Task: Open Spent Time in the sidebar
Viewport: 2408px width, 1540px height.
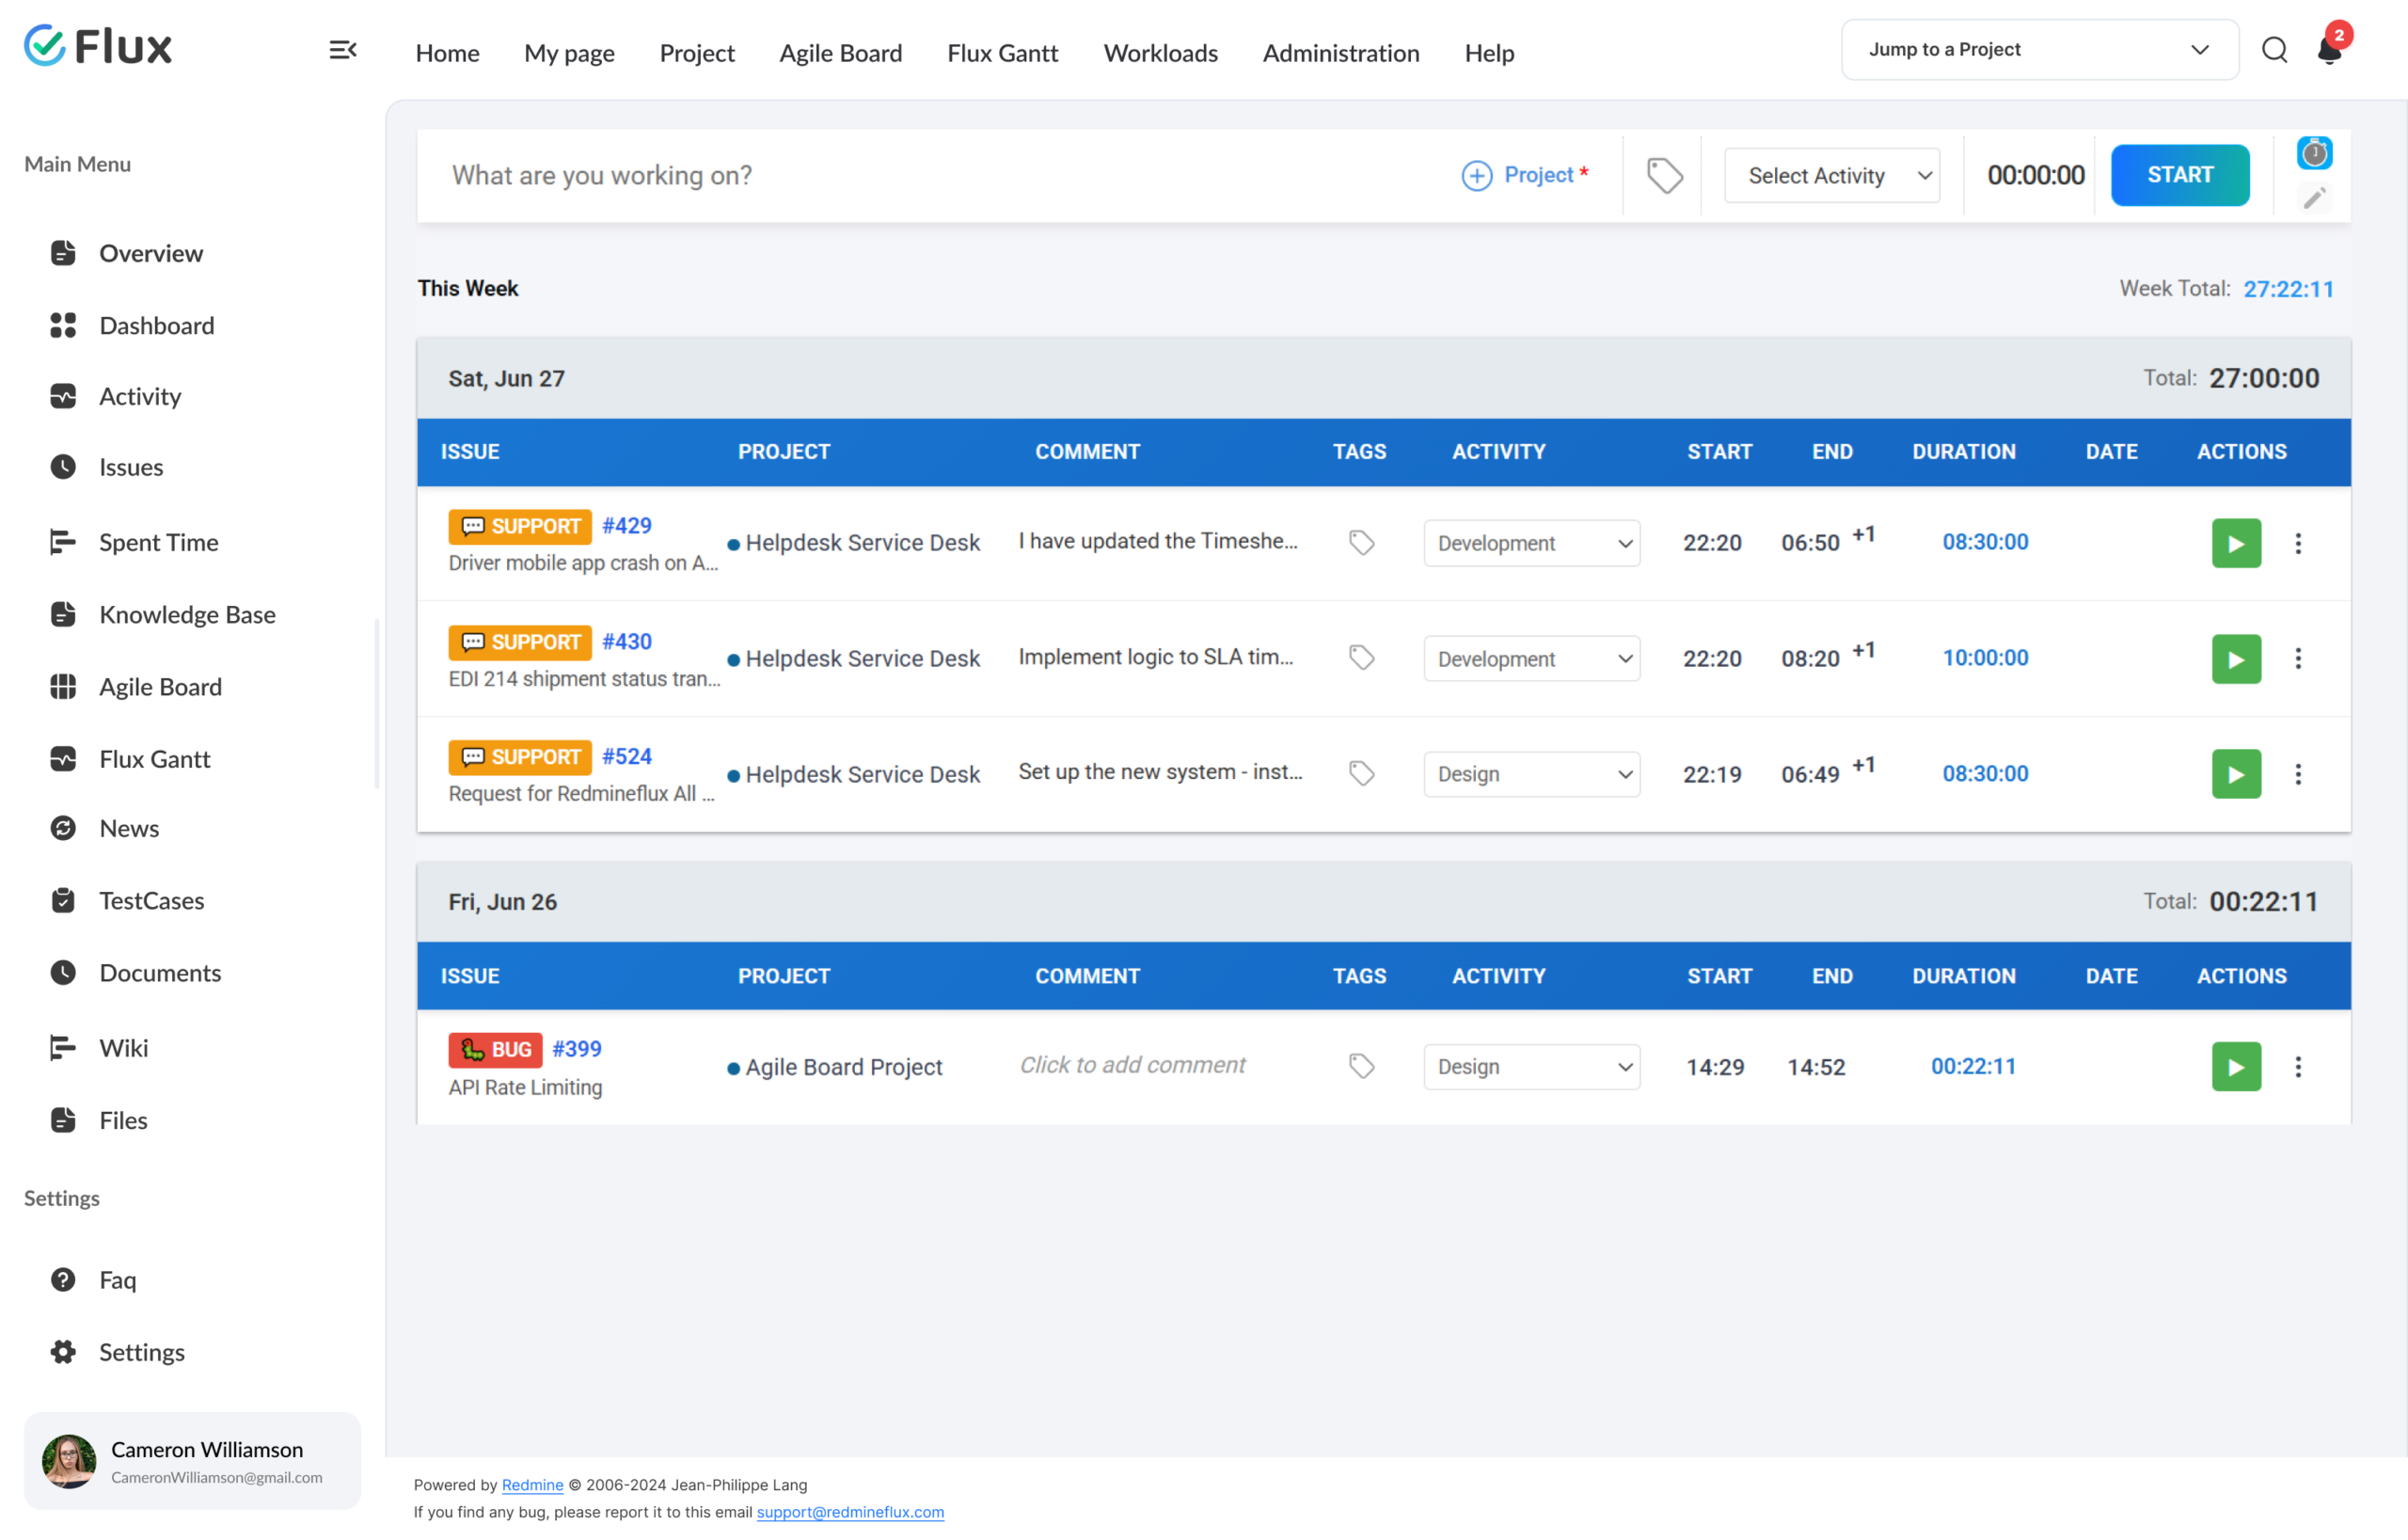Action: [x=158, y=542]
